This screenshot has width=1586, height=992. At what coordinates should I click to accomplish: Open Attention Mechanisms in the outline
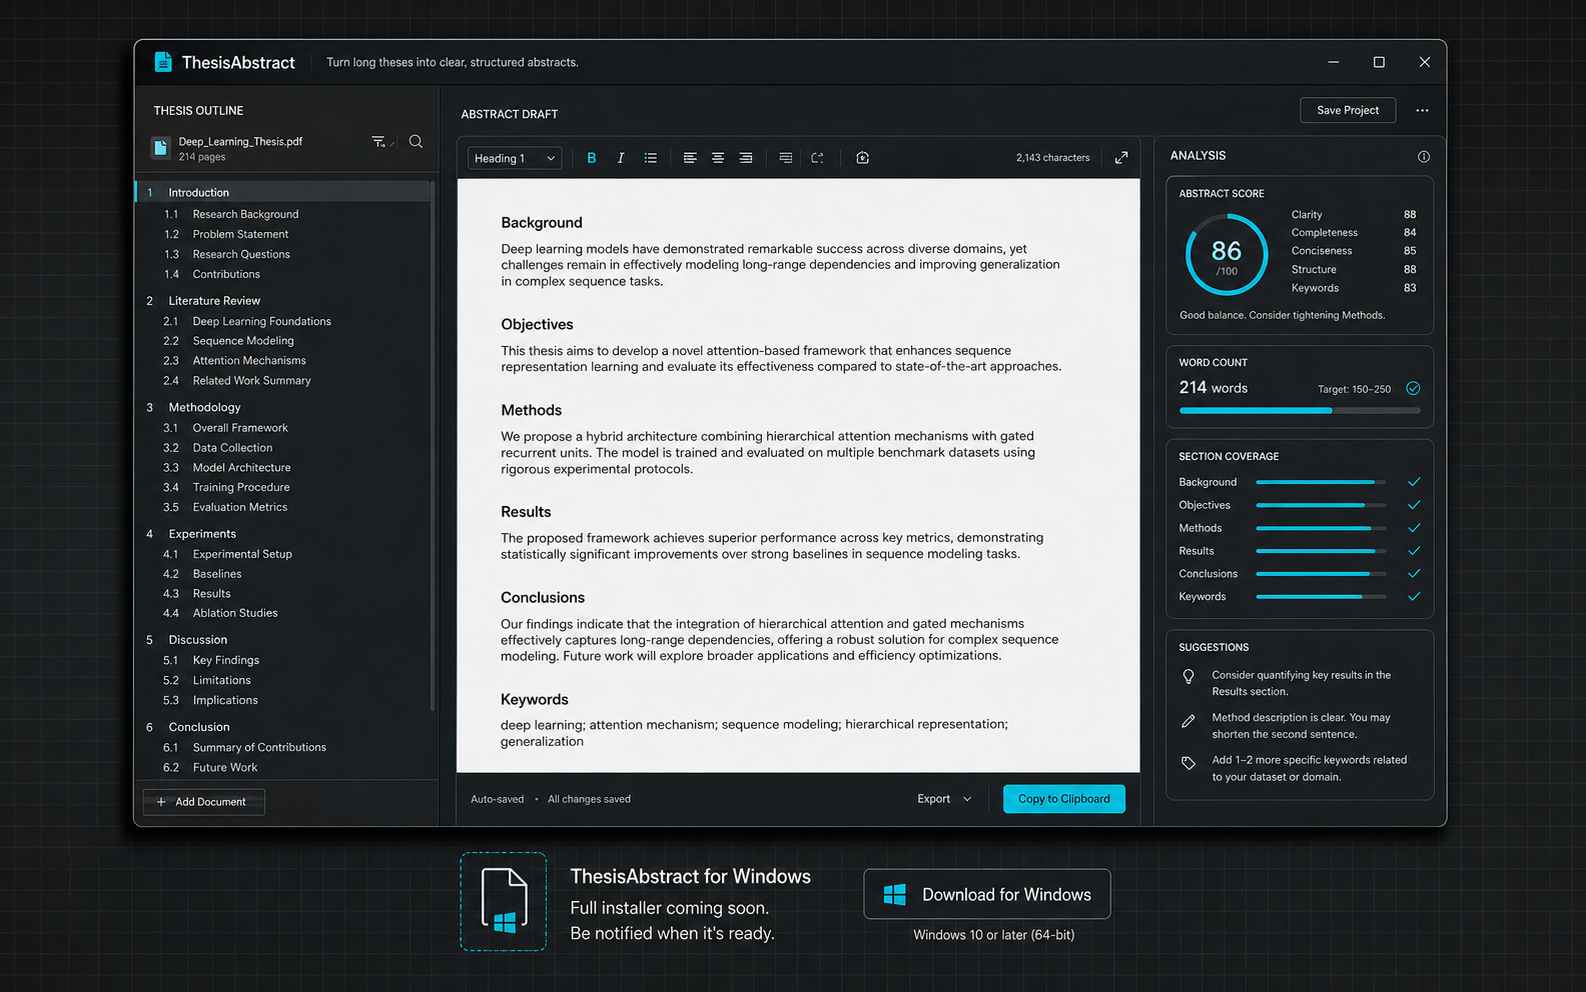pyautogui.click(x=250, y=361)
